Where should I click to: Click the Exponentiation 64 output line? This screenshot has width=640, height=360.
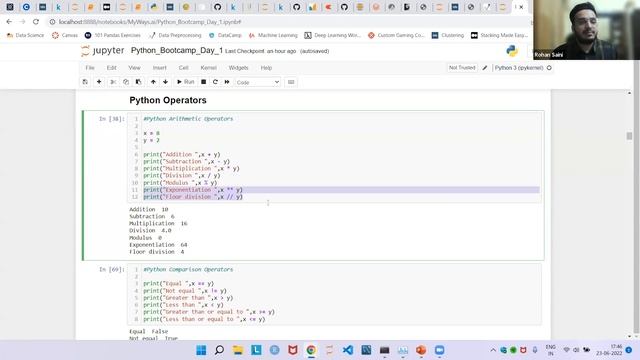(x=158, y=244)
